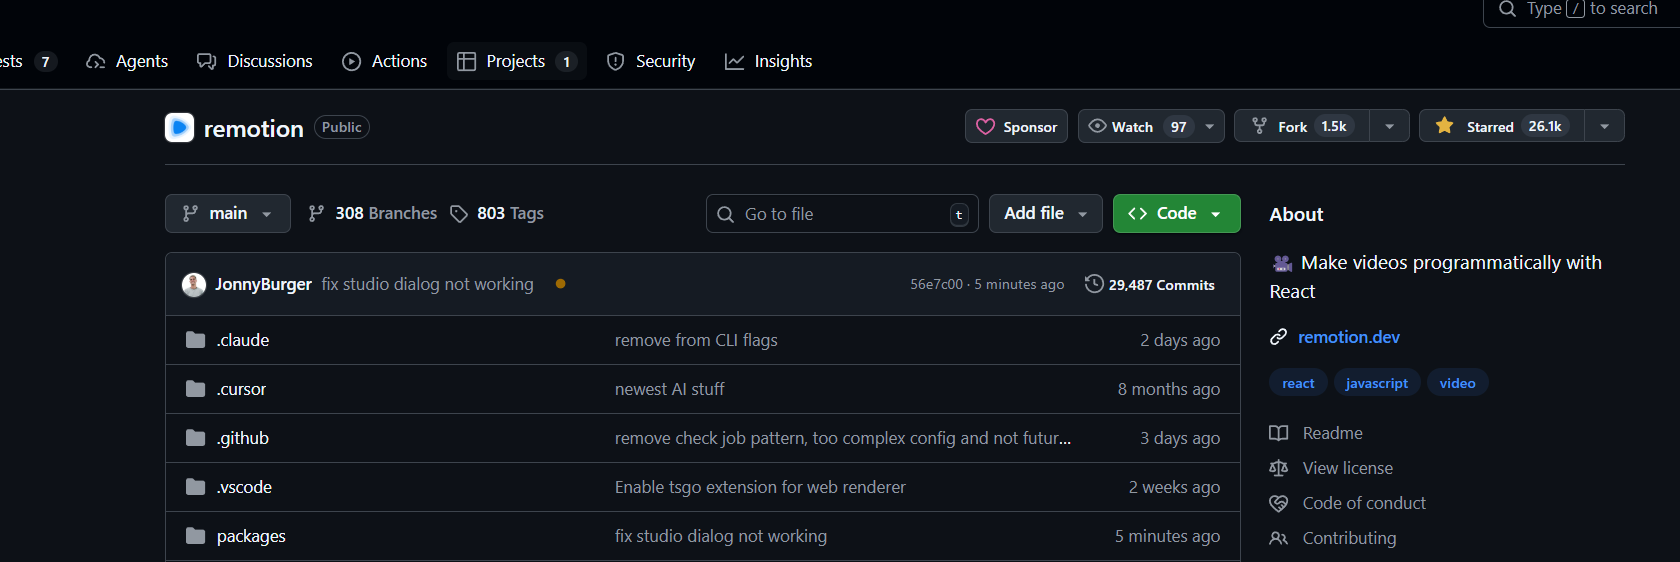Click the branches icon beside 308 Branches
The height and width of the screenshot is (562, 1680).
point(316,214)
